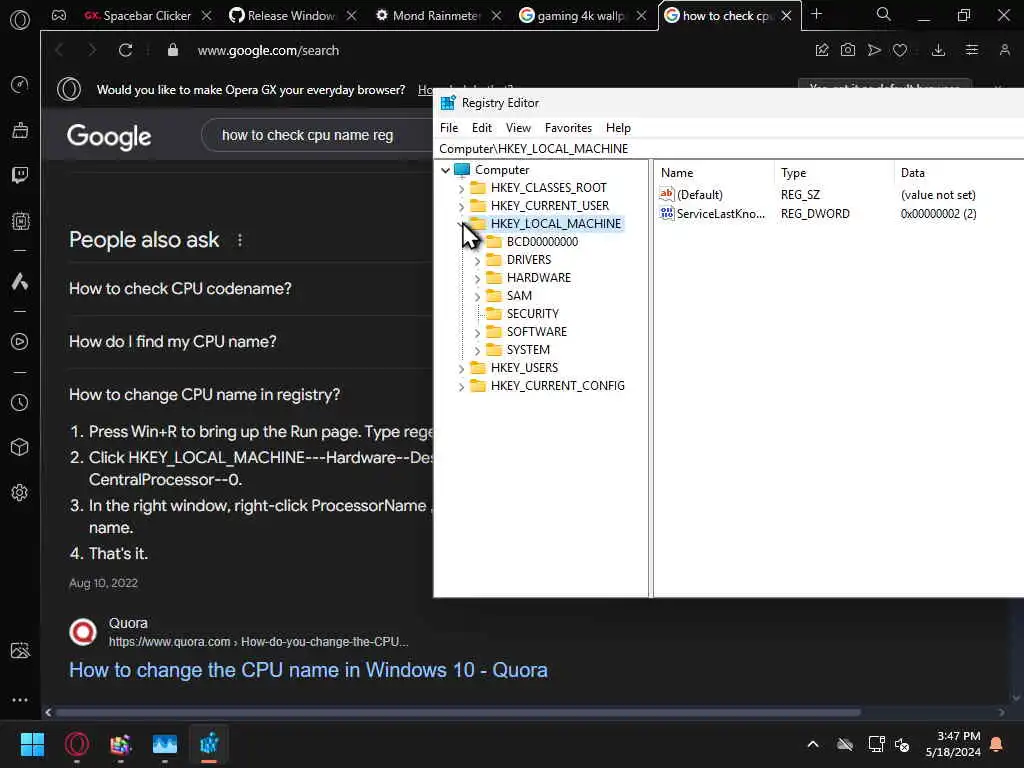Click the browser URL address field
Image resolution: width=1024 pixels, height=768 pixels.
coord(268,50)
